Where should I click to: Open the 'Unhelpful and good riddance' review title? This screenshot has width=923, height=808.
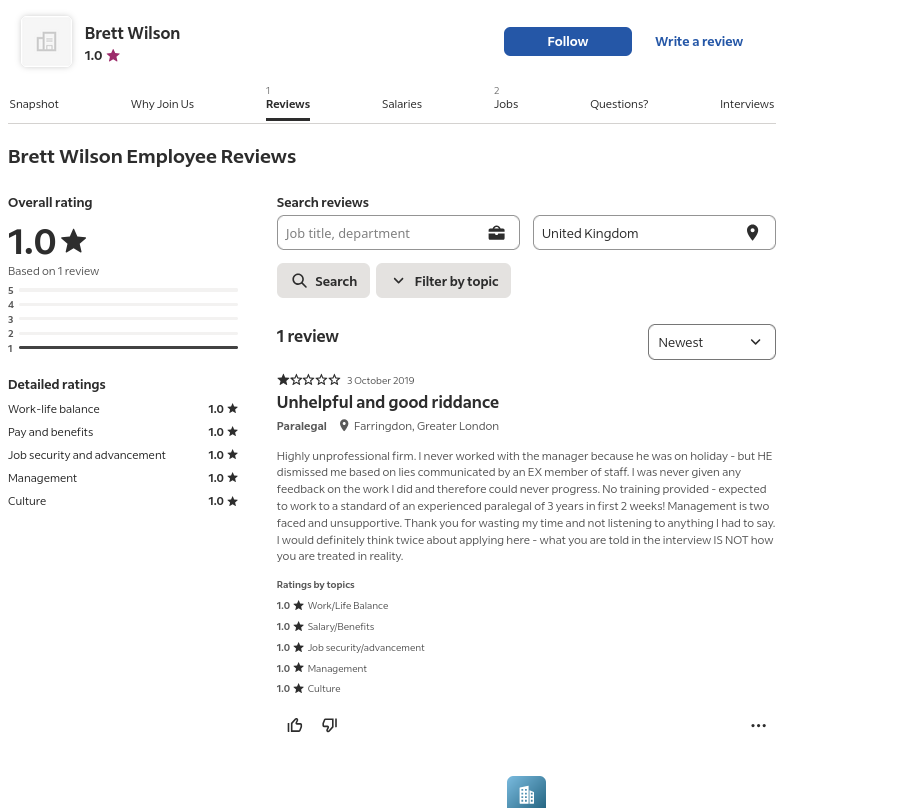(x=388, y=402)
